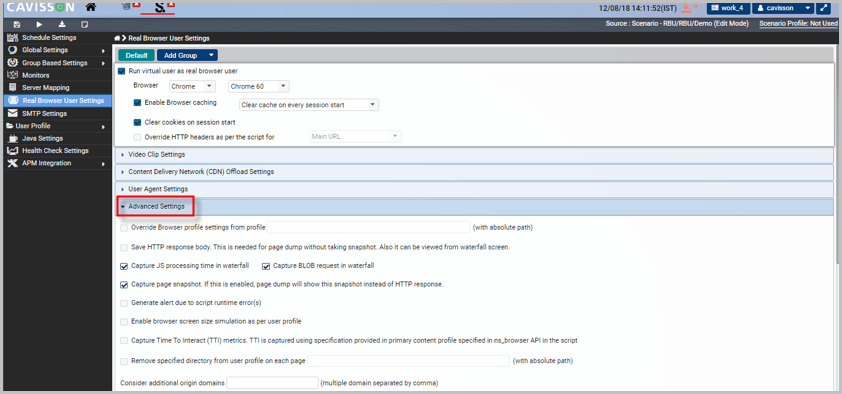Viewport: 842px width, 394px height.
Task: Click the Default button
Action: (x=136, y=55)
